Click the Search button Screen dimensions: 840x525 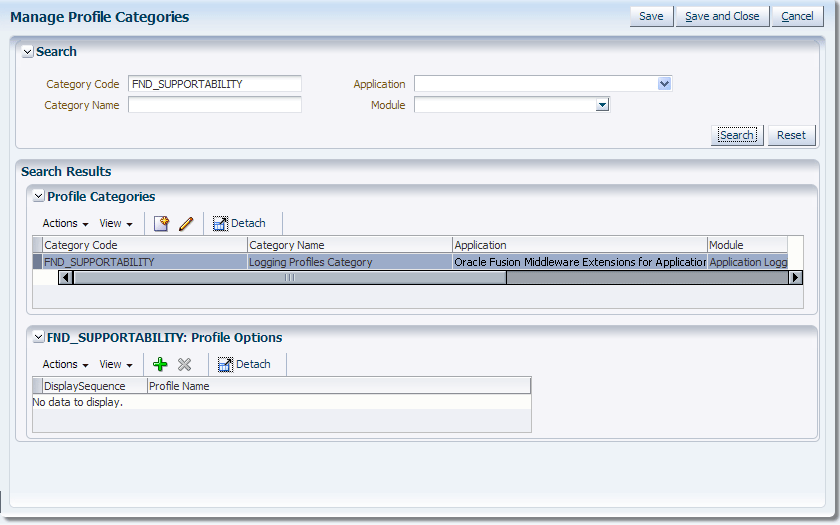tap(737, 135)
